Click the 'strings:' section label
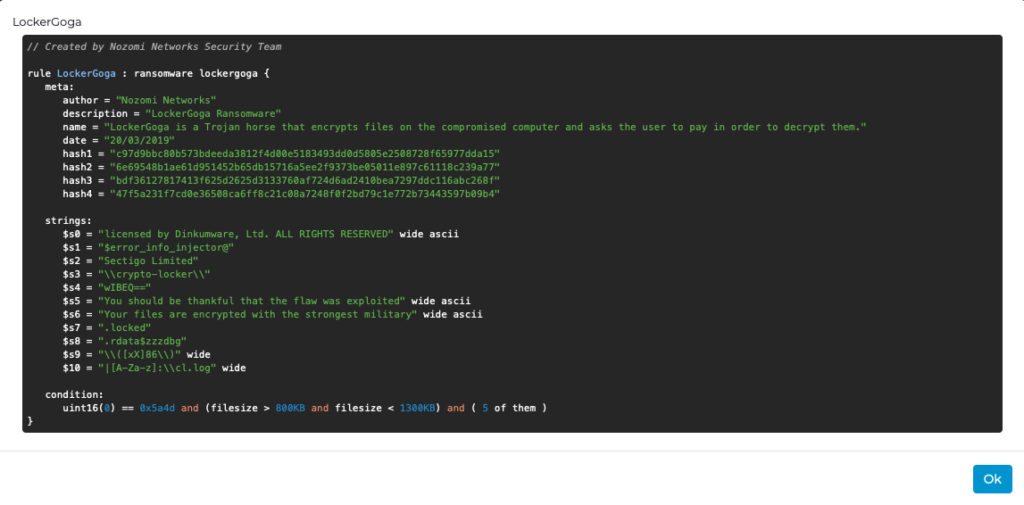 [x=69, y=220]
